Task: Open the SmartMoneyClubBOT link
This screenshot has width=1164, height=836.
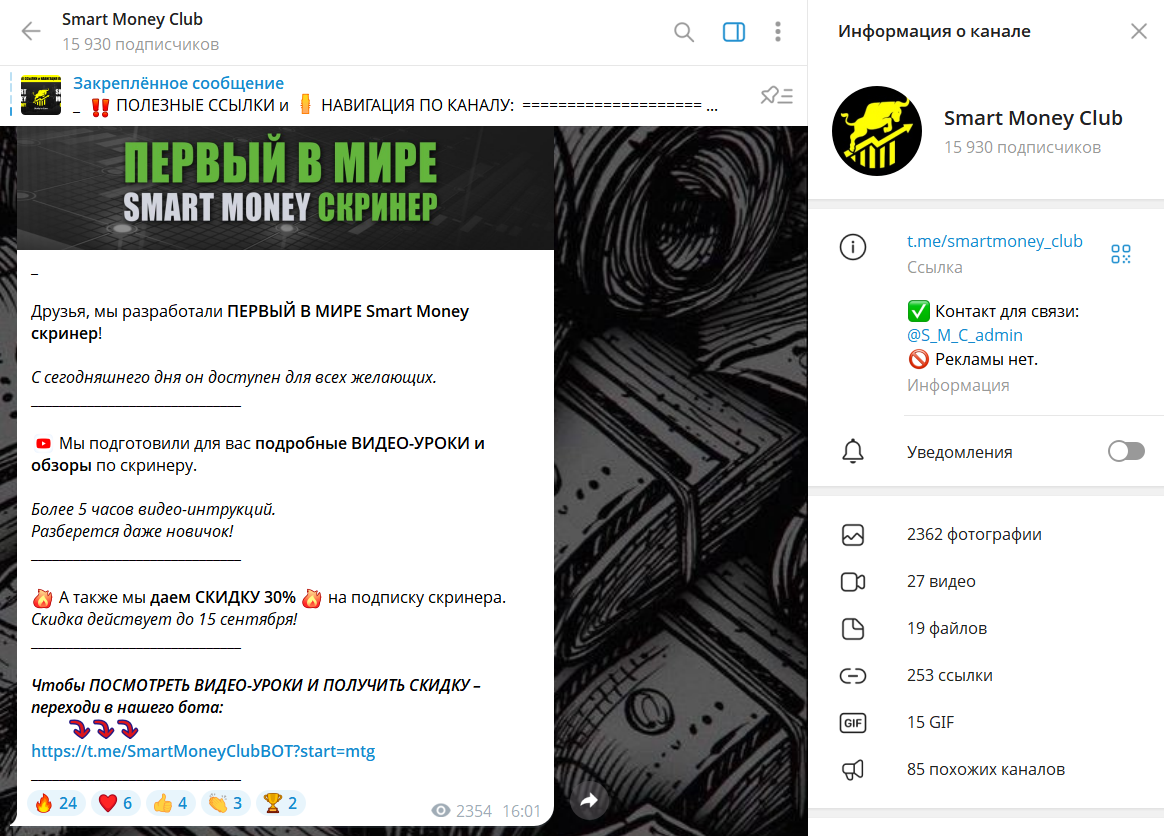Action: (203, 751)
